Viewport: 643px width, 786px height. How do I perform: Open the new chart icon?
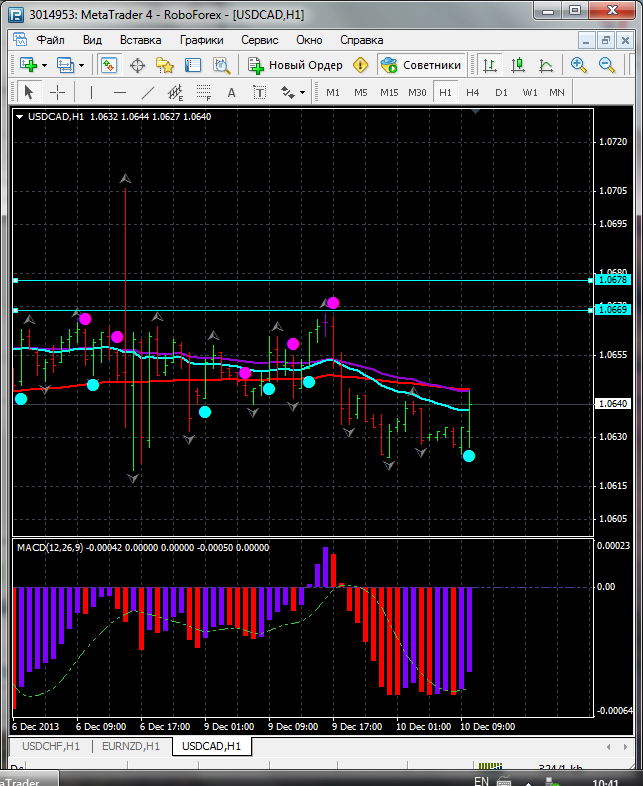pyautogui.click(x=27, y=65)
